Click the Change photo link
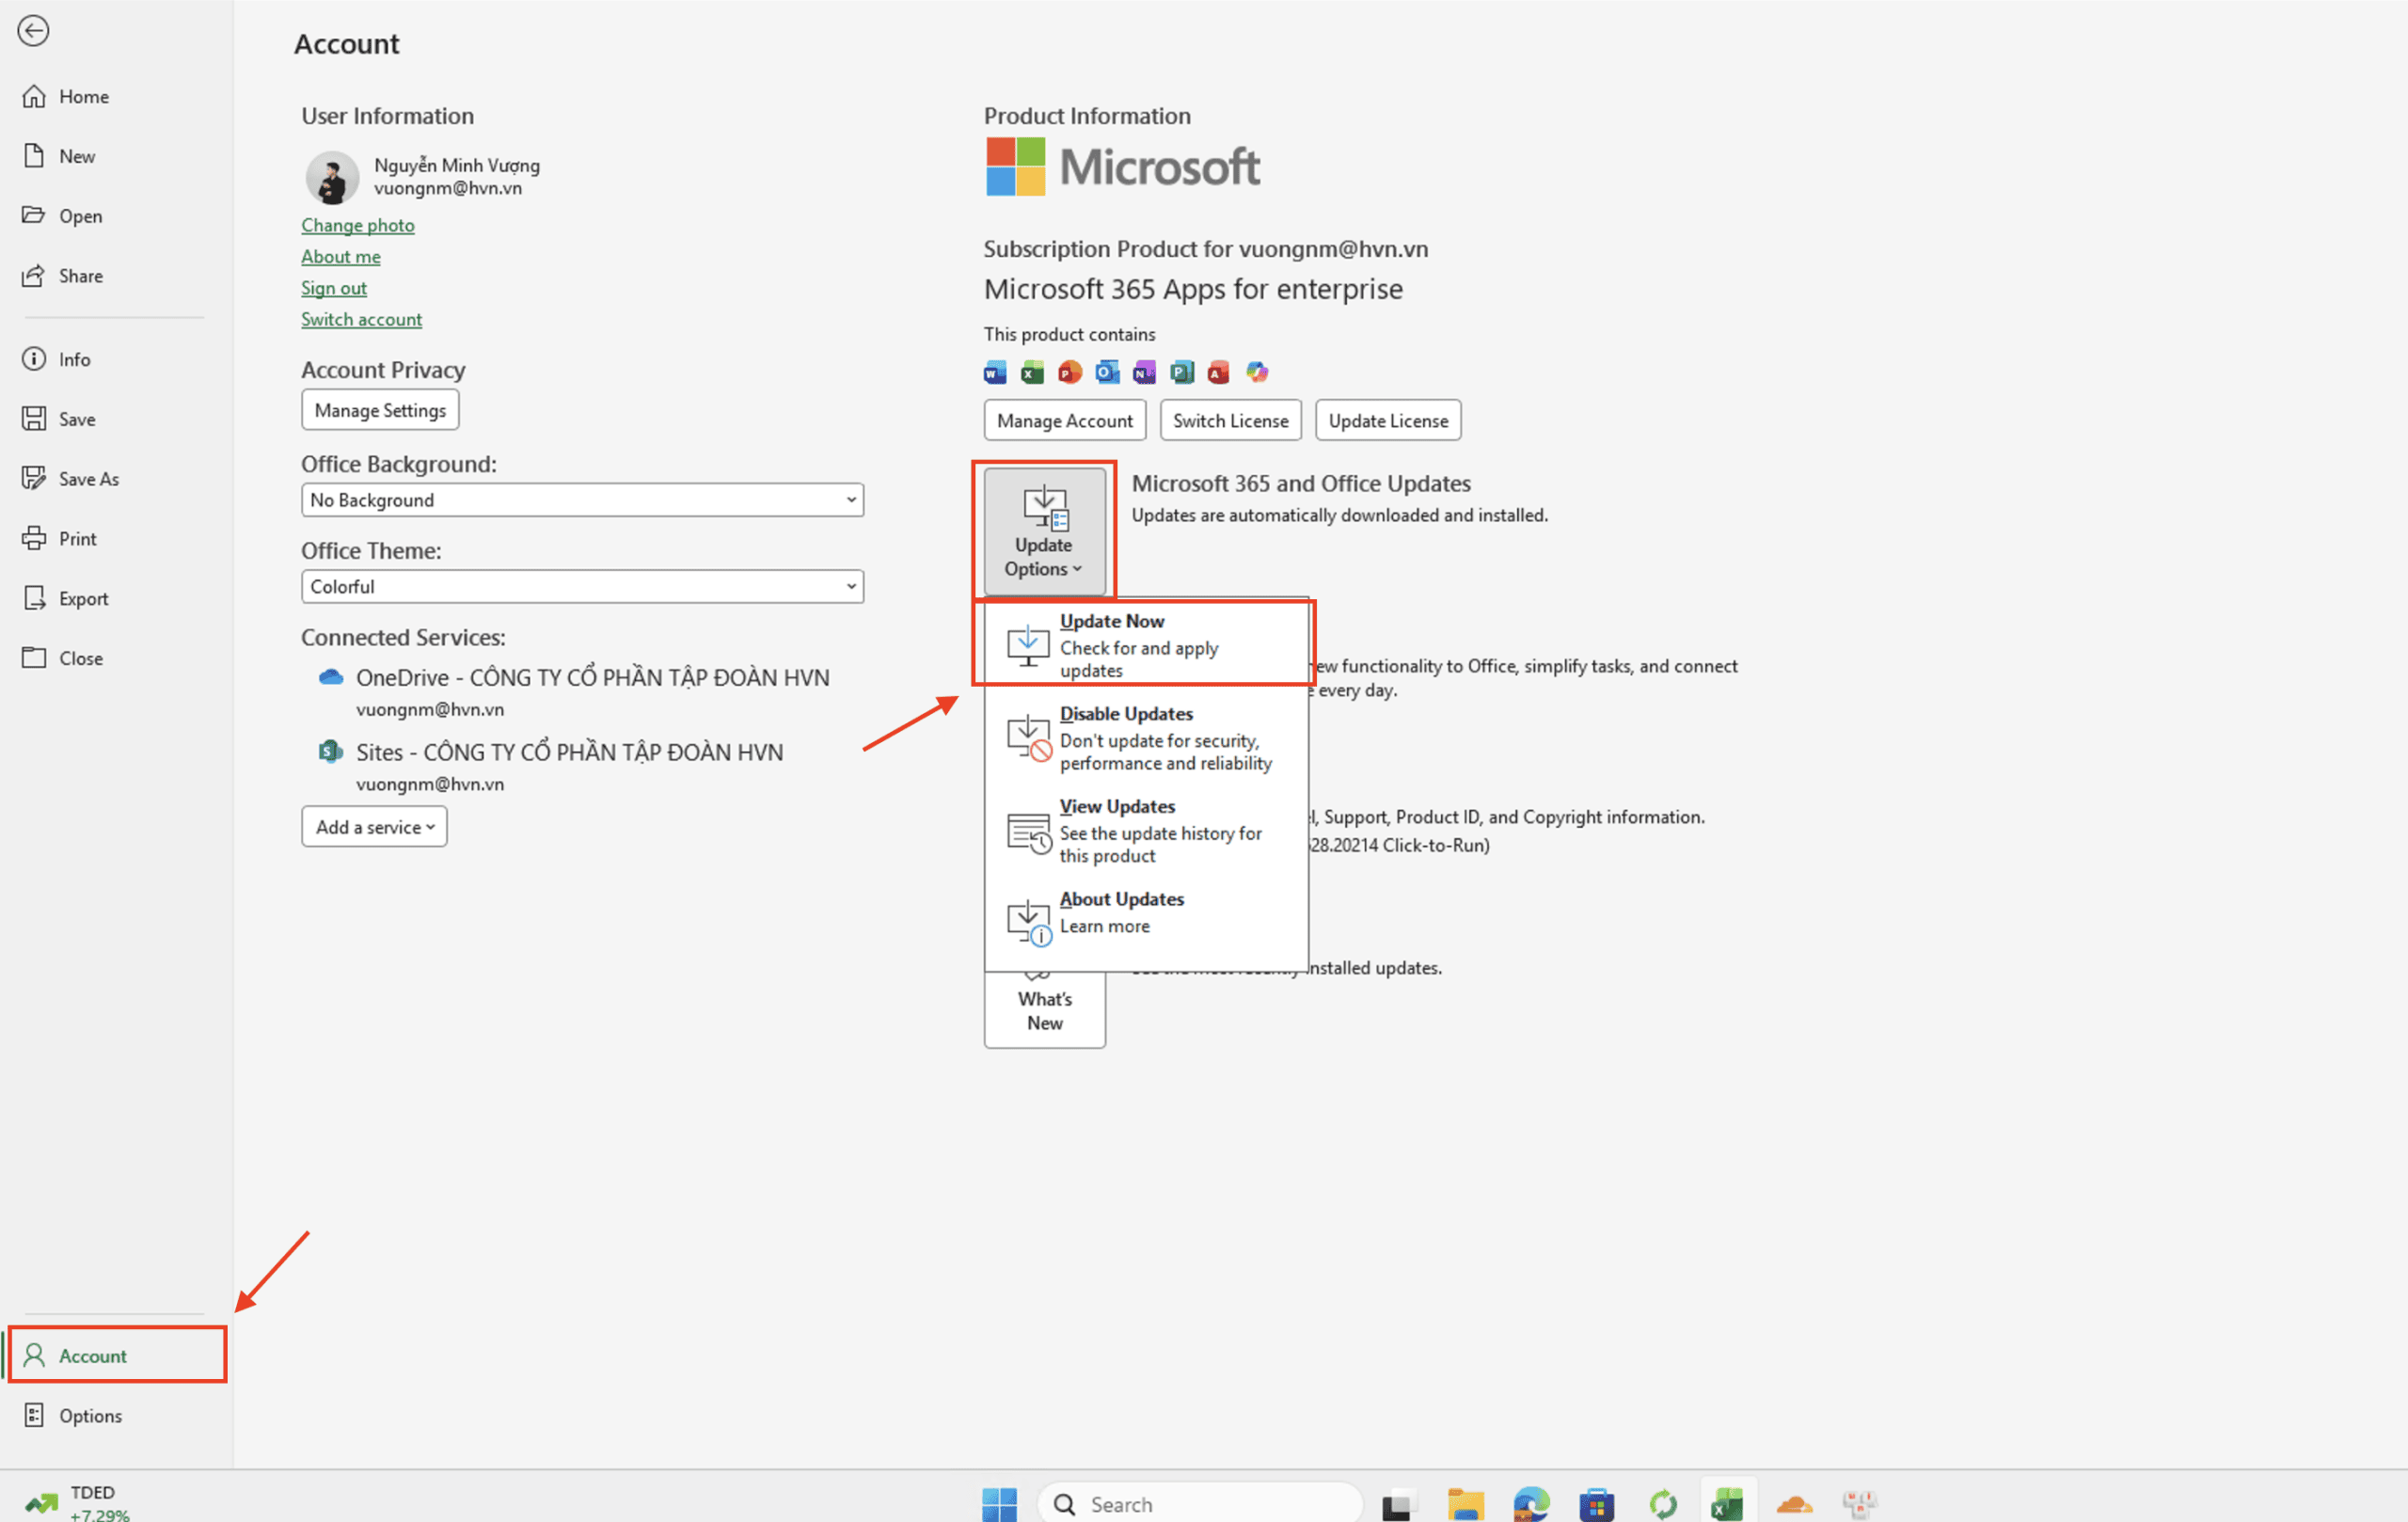Viewport: 2408px width, 1522px height. tap(358, 225)
